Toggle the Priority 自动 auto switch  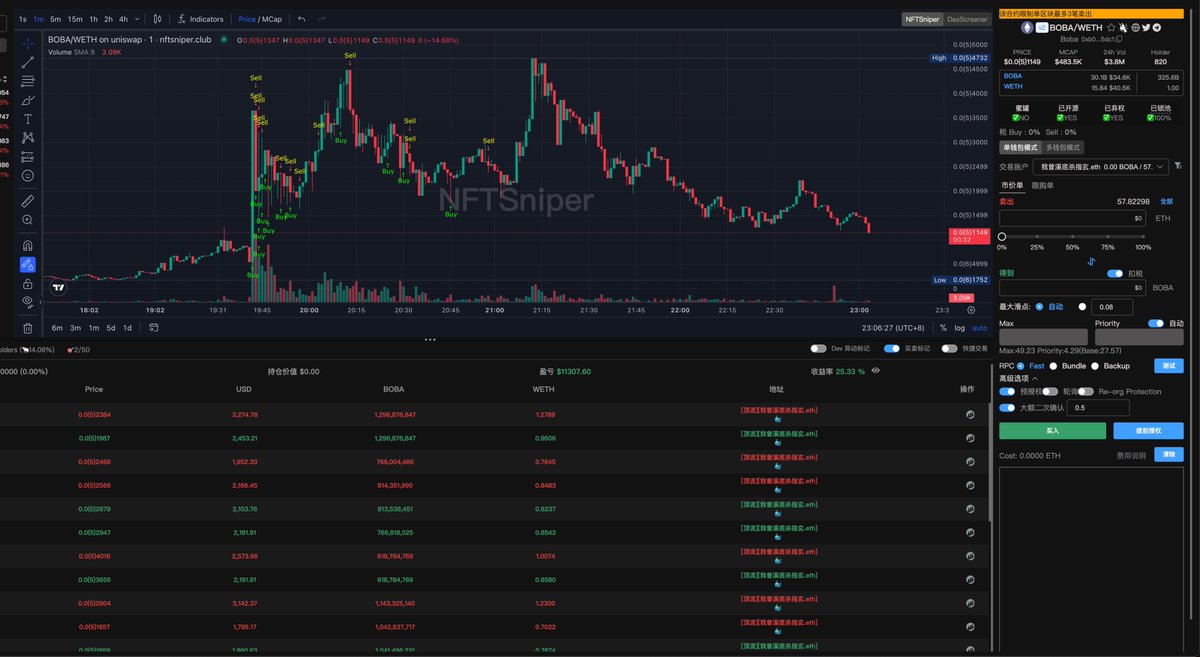coord(1156,323)
